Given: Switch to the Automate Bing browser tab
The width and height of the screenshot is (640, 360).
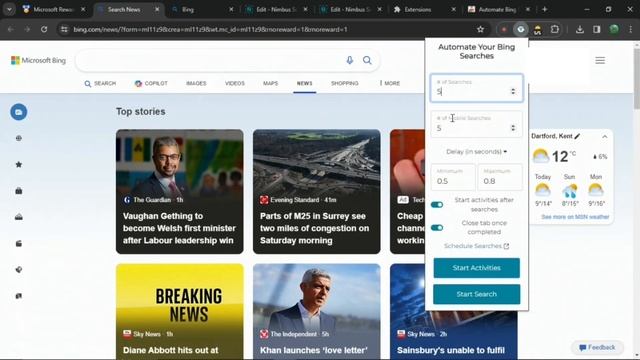Looking at the screenshot, I should pos(499,9).
